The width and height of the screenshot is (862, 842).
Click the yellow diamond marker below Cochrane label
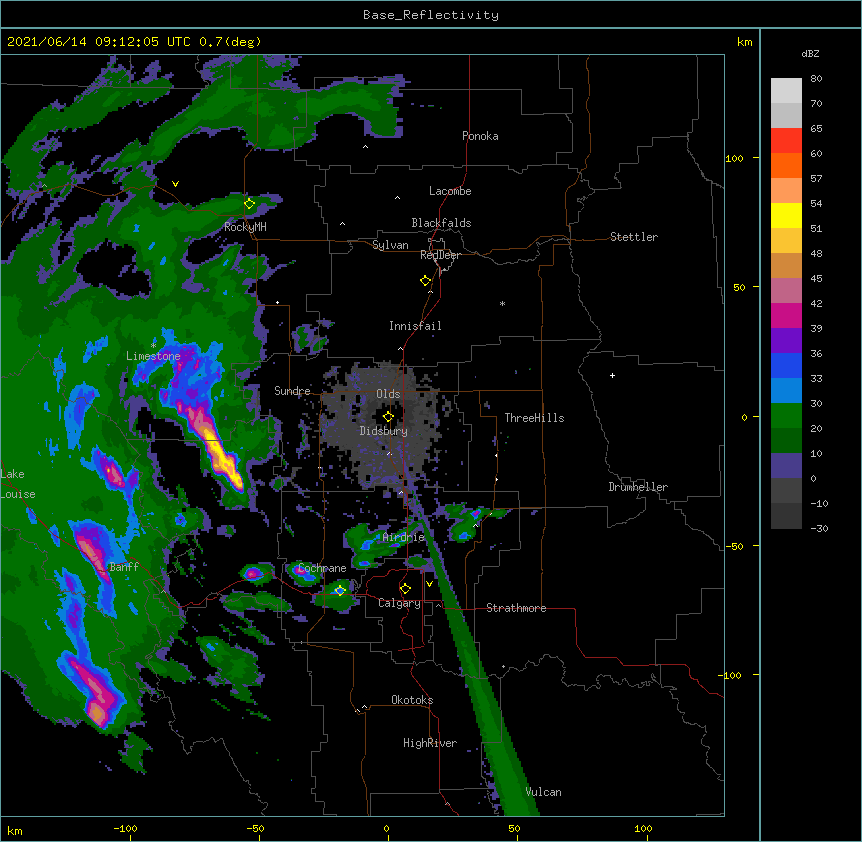340,591
